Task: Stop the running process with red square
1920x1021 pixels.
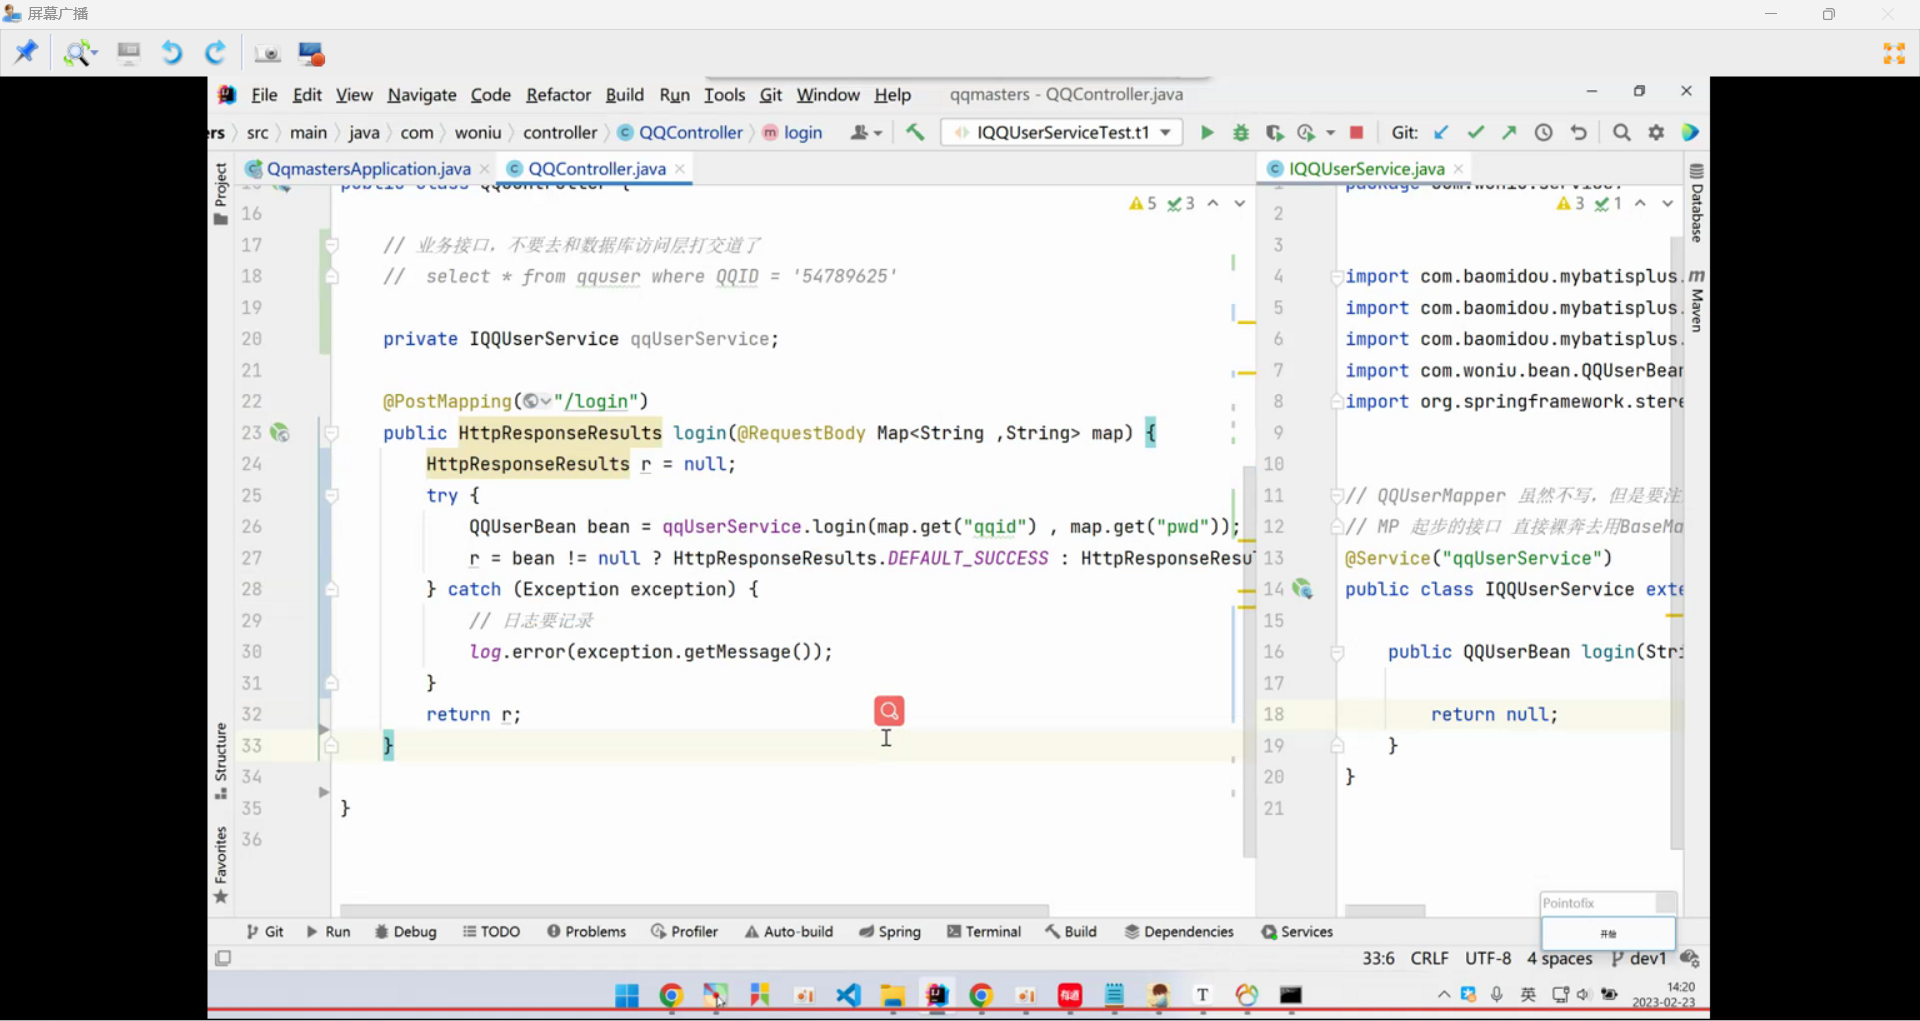Action: tap(1357, 133)
